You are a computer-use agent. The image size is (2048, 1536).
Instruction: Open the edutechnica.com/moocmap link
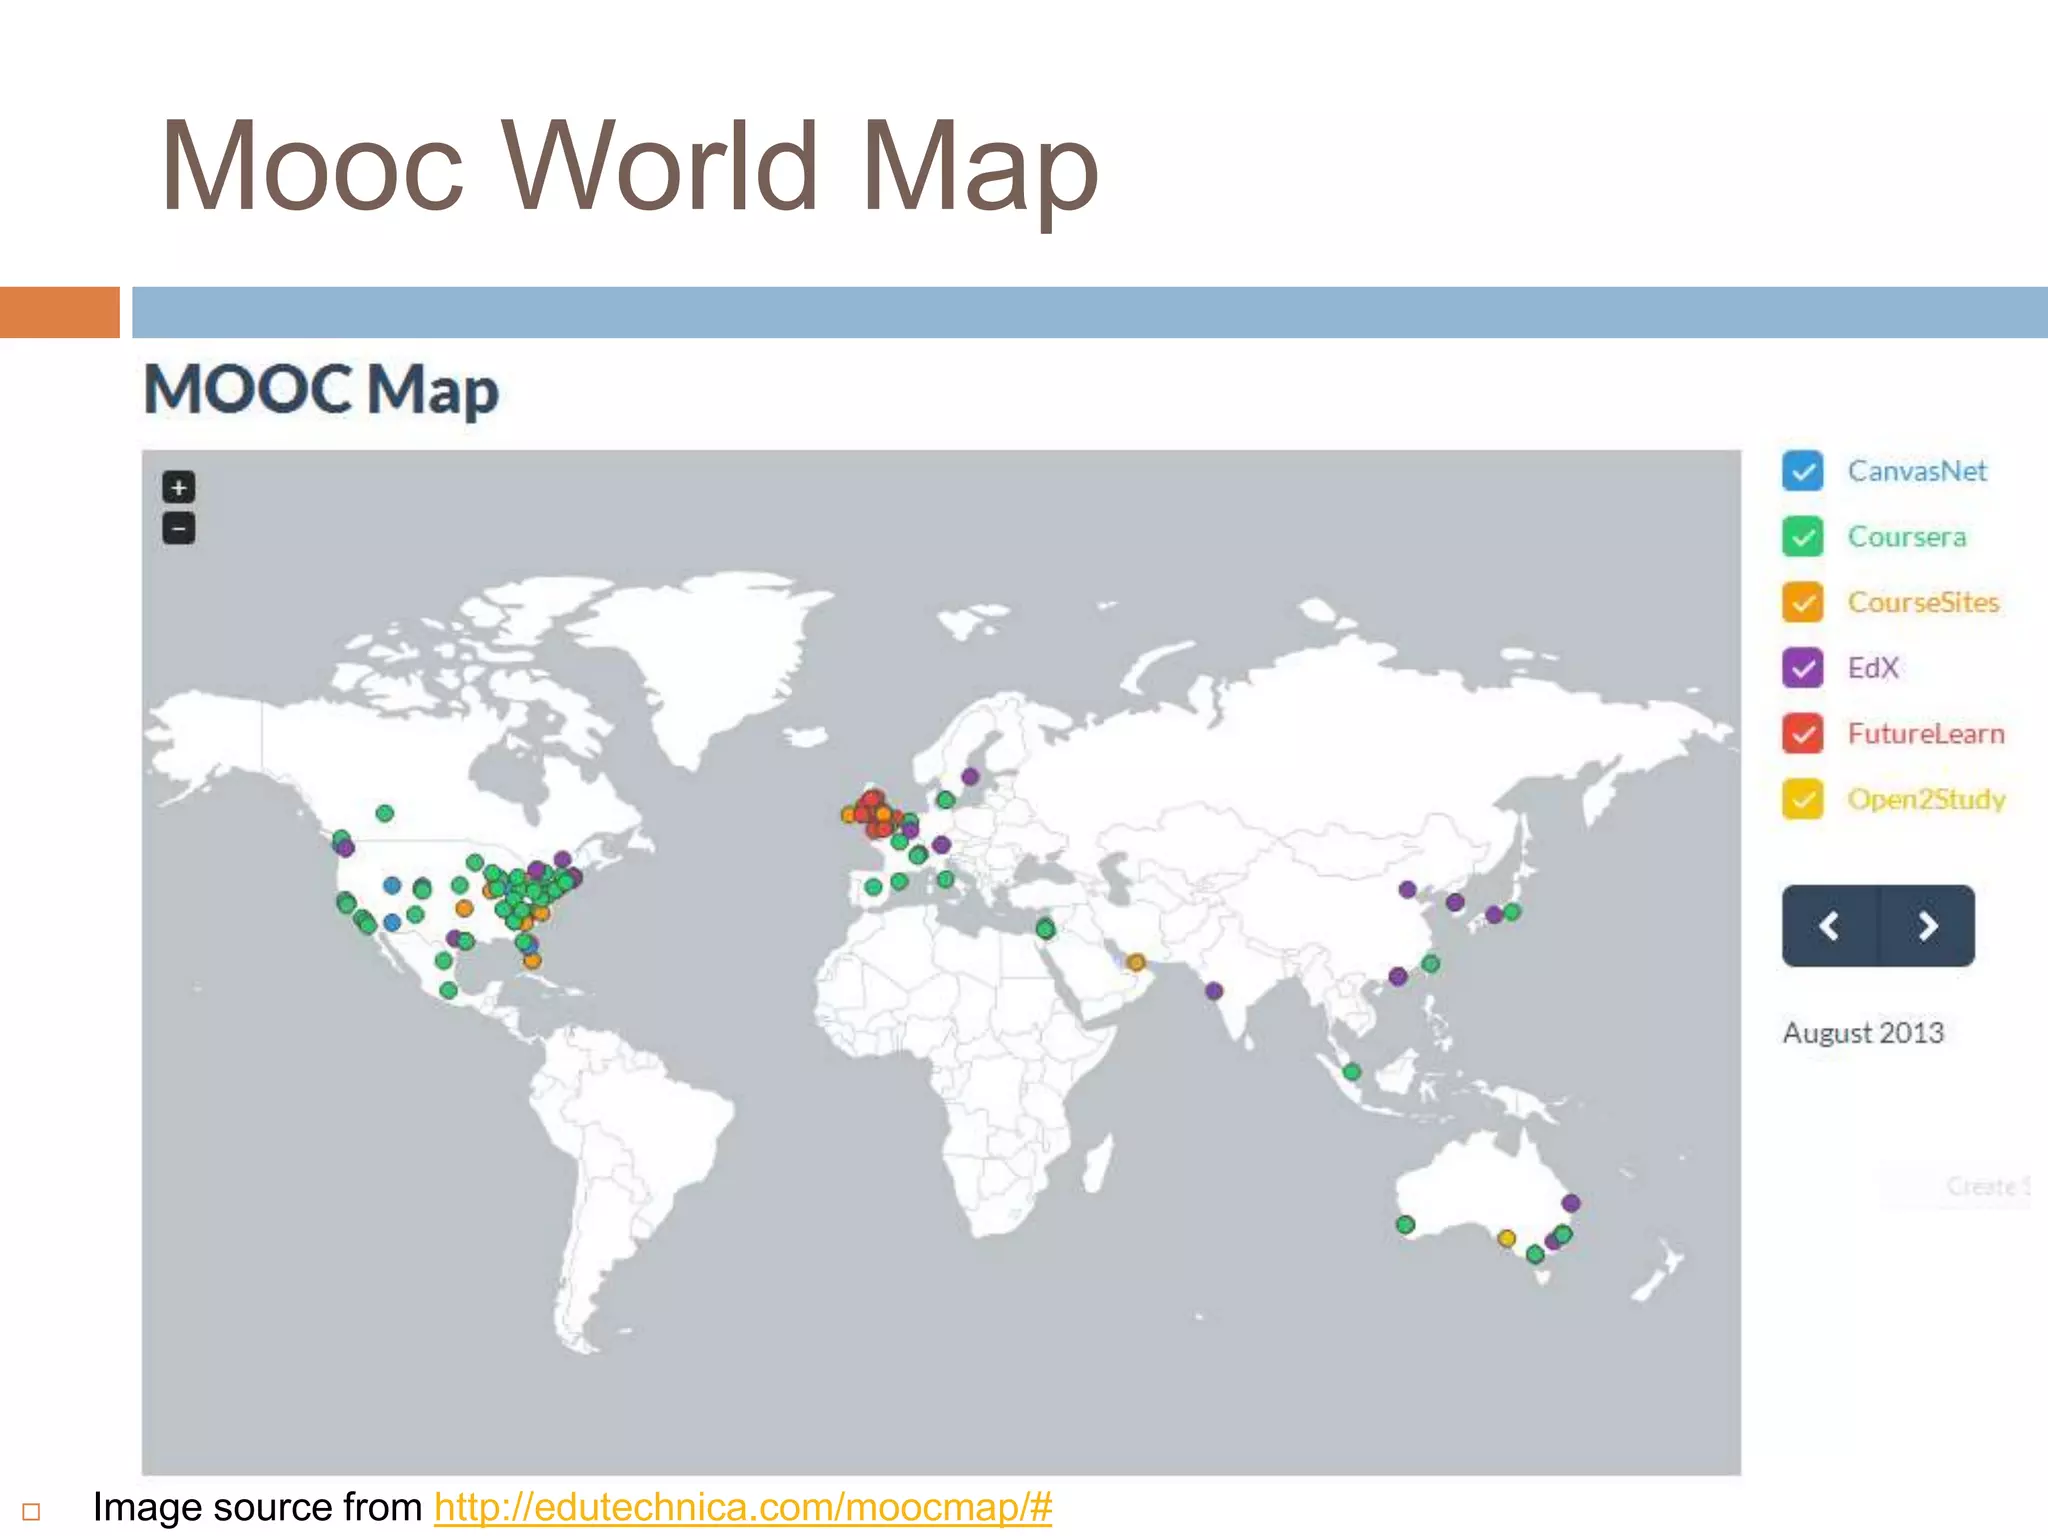pos(743,1507)
